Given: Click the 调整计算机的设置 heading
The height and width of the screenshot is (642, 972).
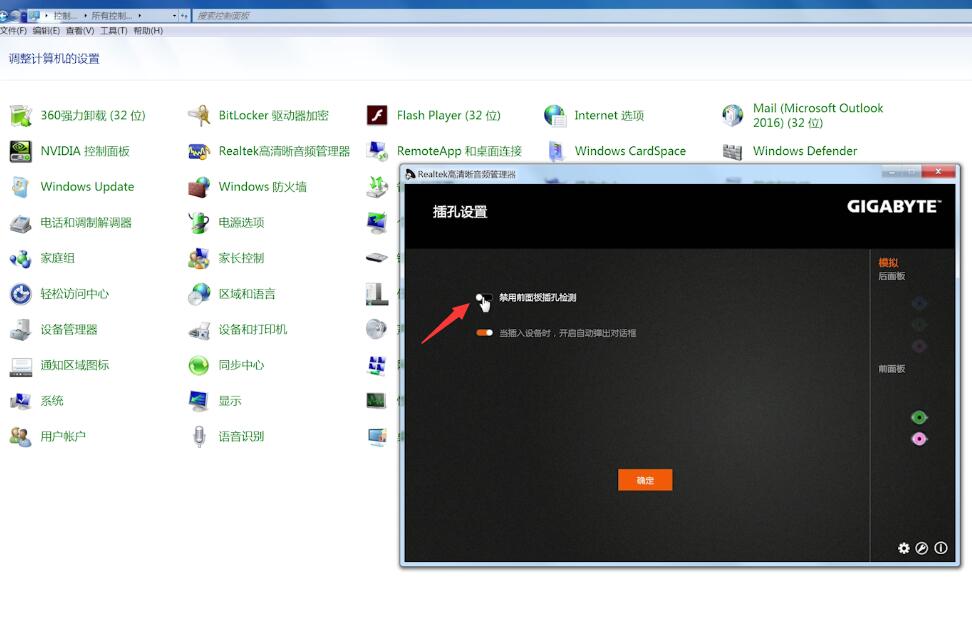Looking at the screenshot, I should 54,59.
